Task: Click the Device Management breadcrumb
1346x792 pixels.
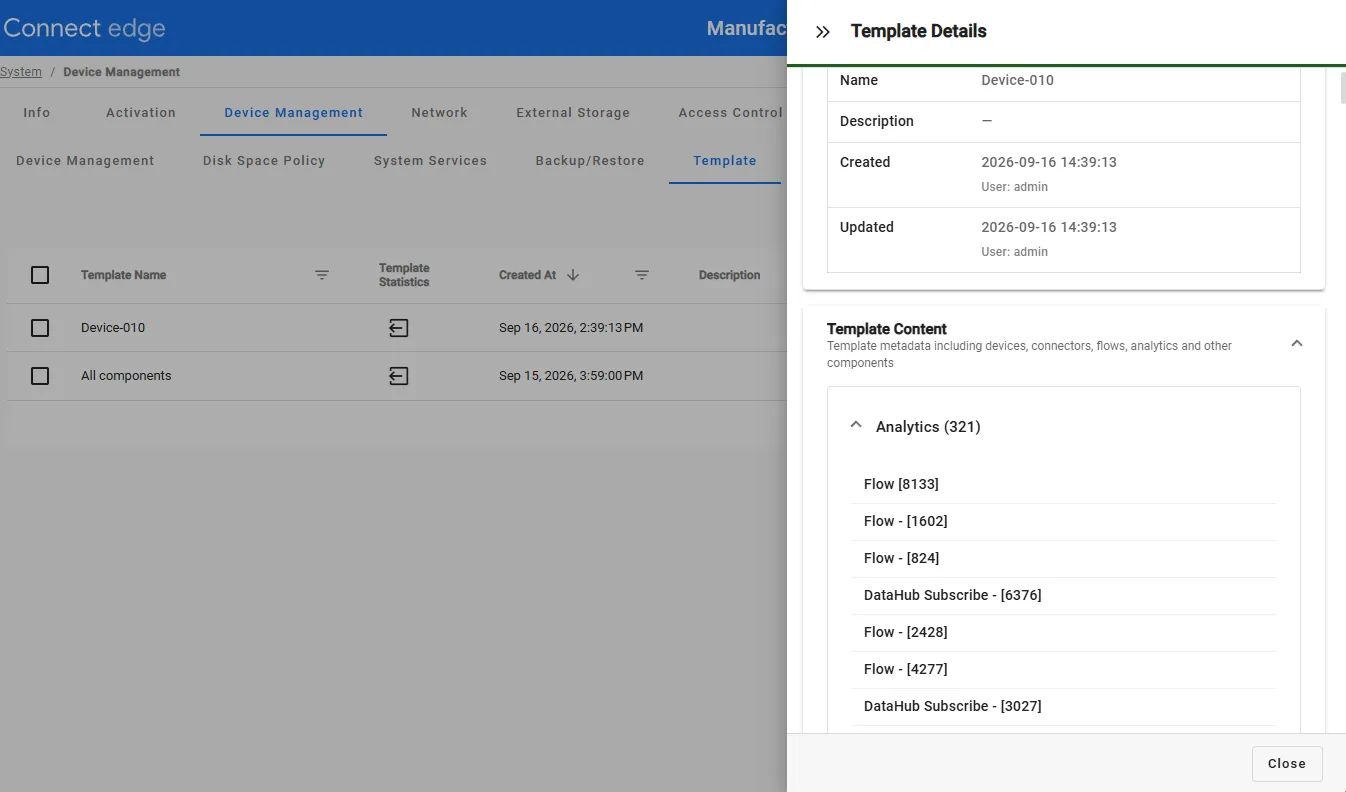Action: point(122,72)
